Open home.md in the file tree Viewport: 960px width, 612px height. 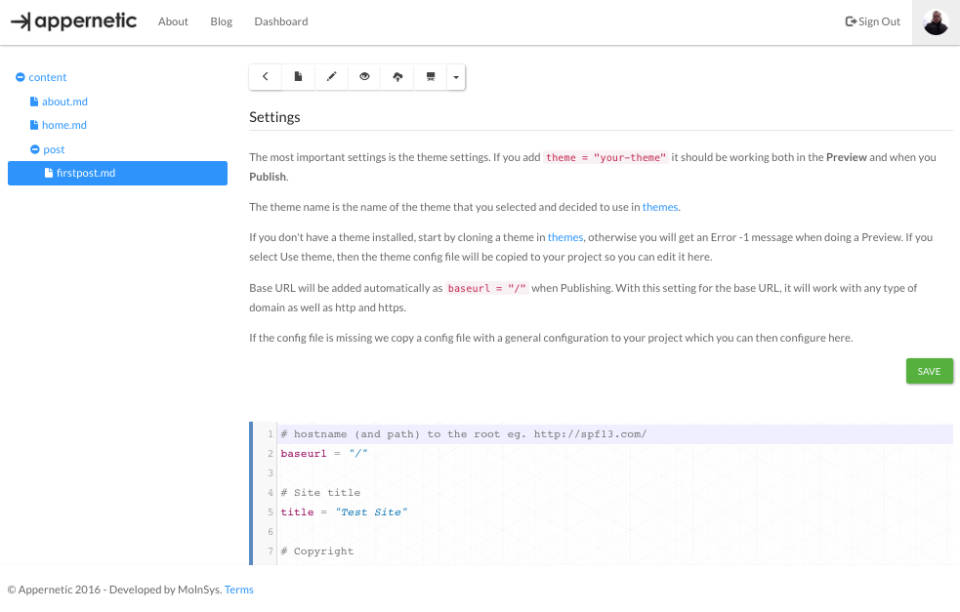pos(64,126)
